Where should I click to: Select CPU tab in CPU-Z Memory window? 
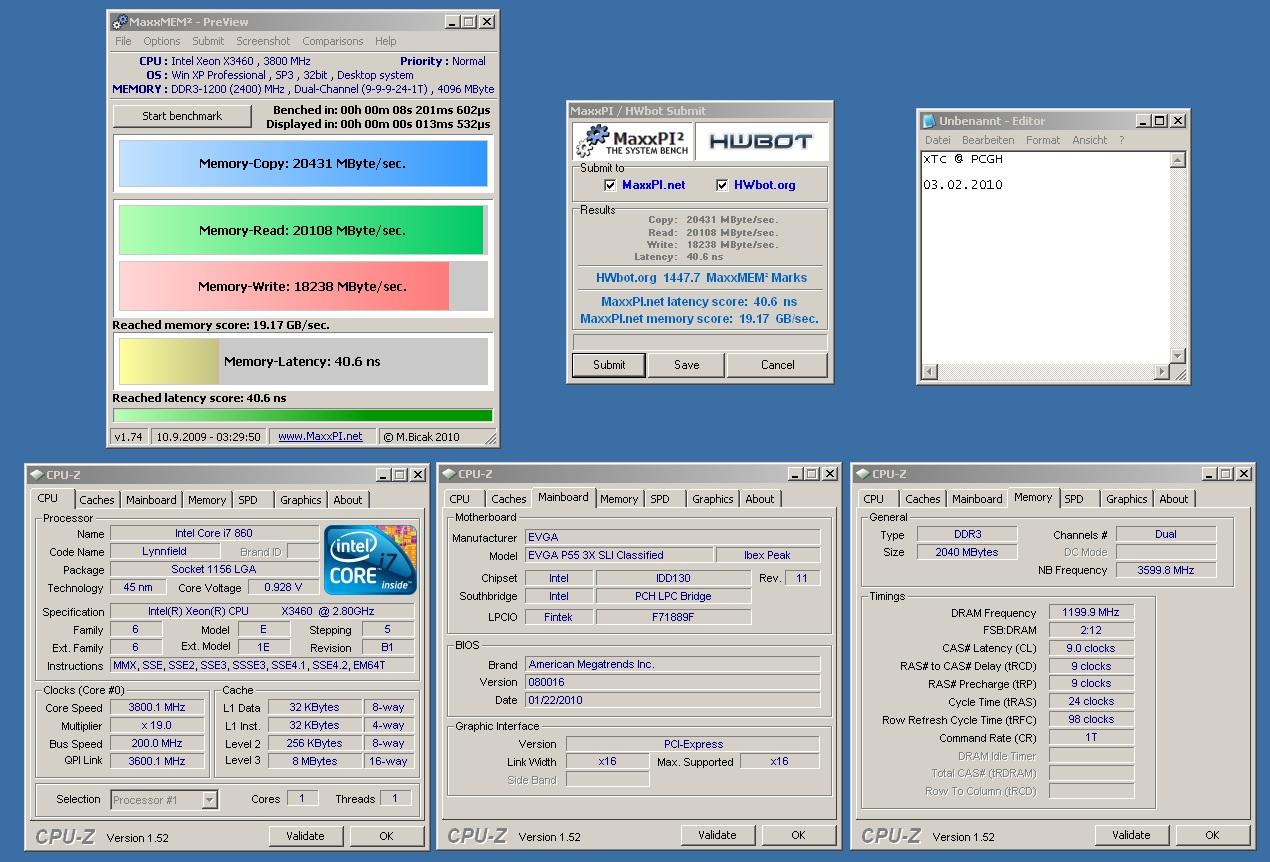(x=874, y=499)
